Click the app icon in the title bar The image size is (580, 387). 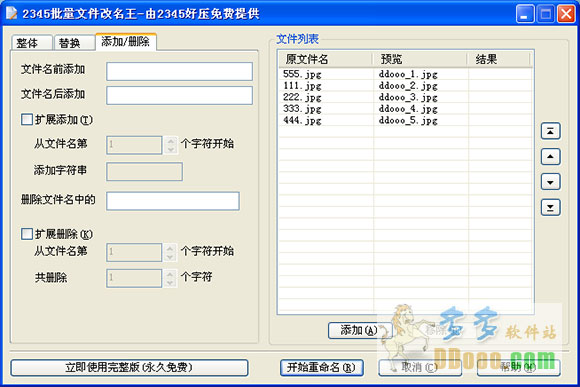pos(11,13)
